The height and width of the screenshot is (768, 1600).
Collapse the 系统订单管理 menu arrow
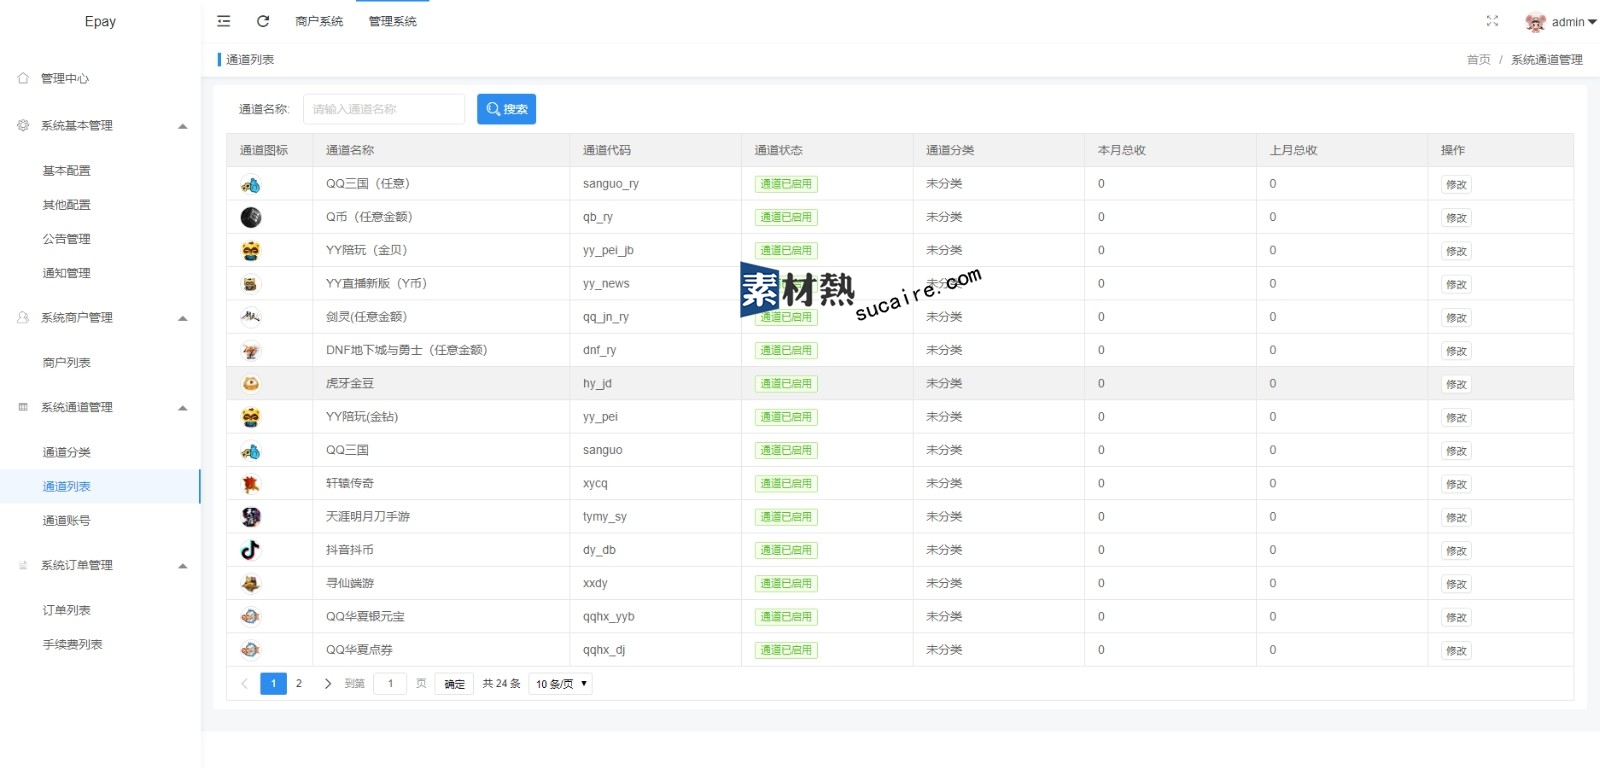183,566
